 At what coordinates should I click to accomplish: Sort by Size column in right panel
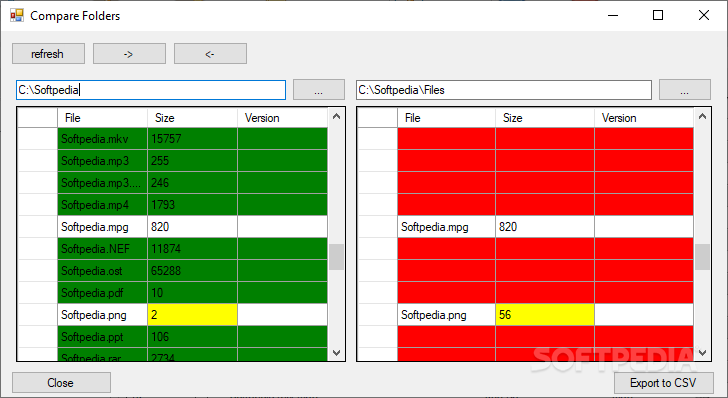tap(545, 118)
